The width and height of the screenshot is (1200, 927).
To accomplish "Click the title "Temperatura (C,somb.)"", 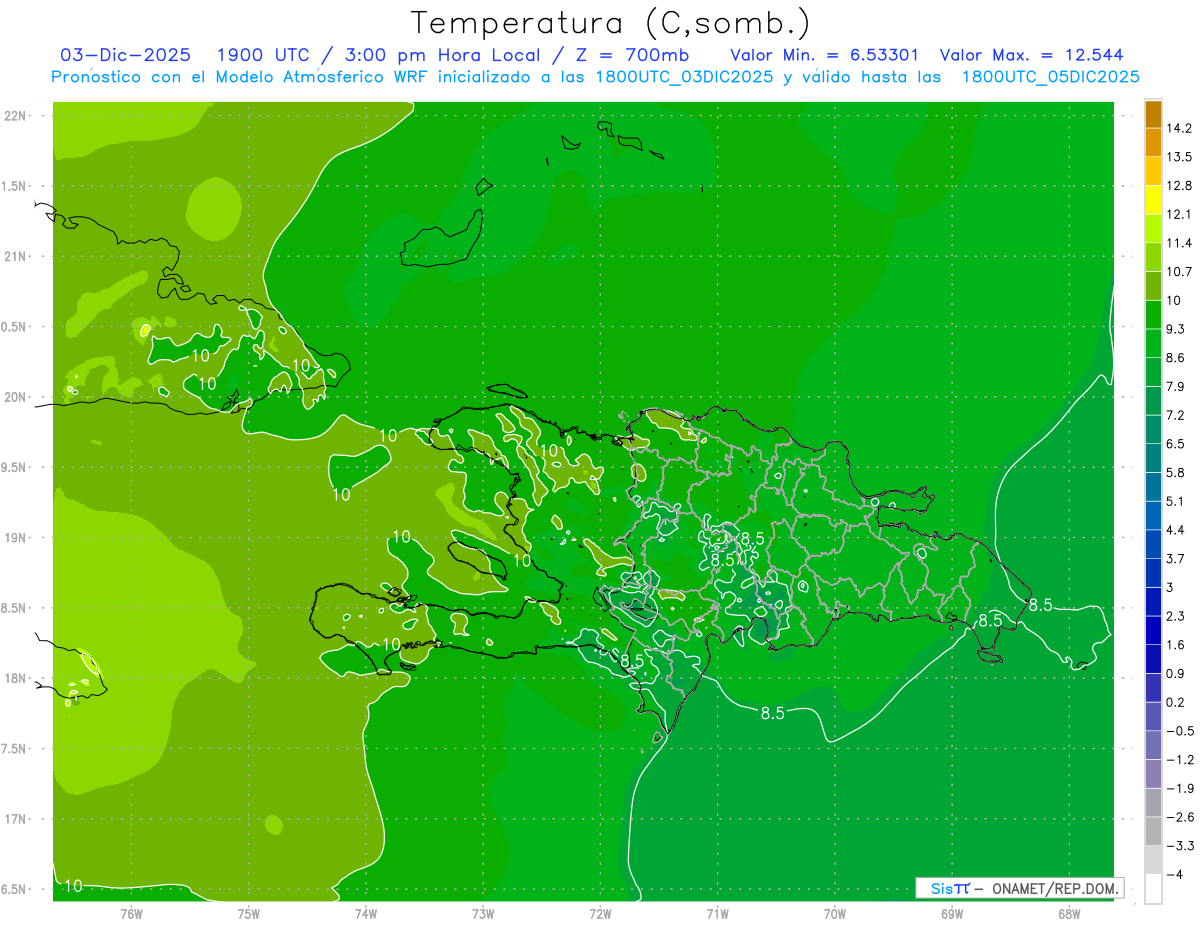I will click(609, 22).
